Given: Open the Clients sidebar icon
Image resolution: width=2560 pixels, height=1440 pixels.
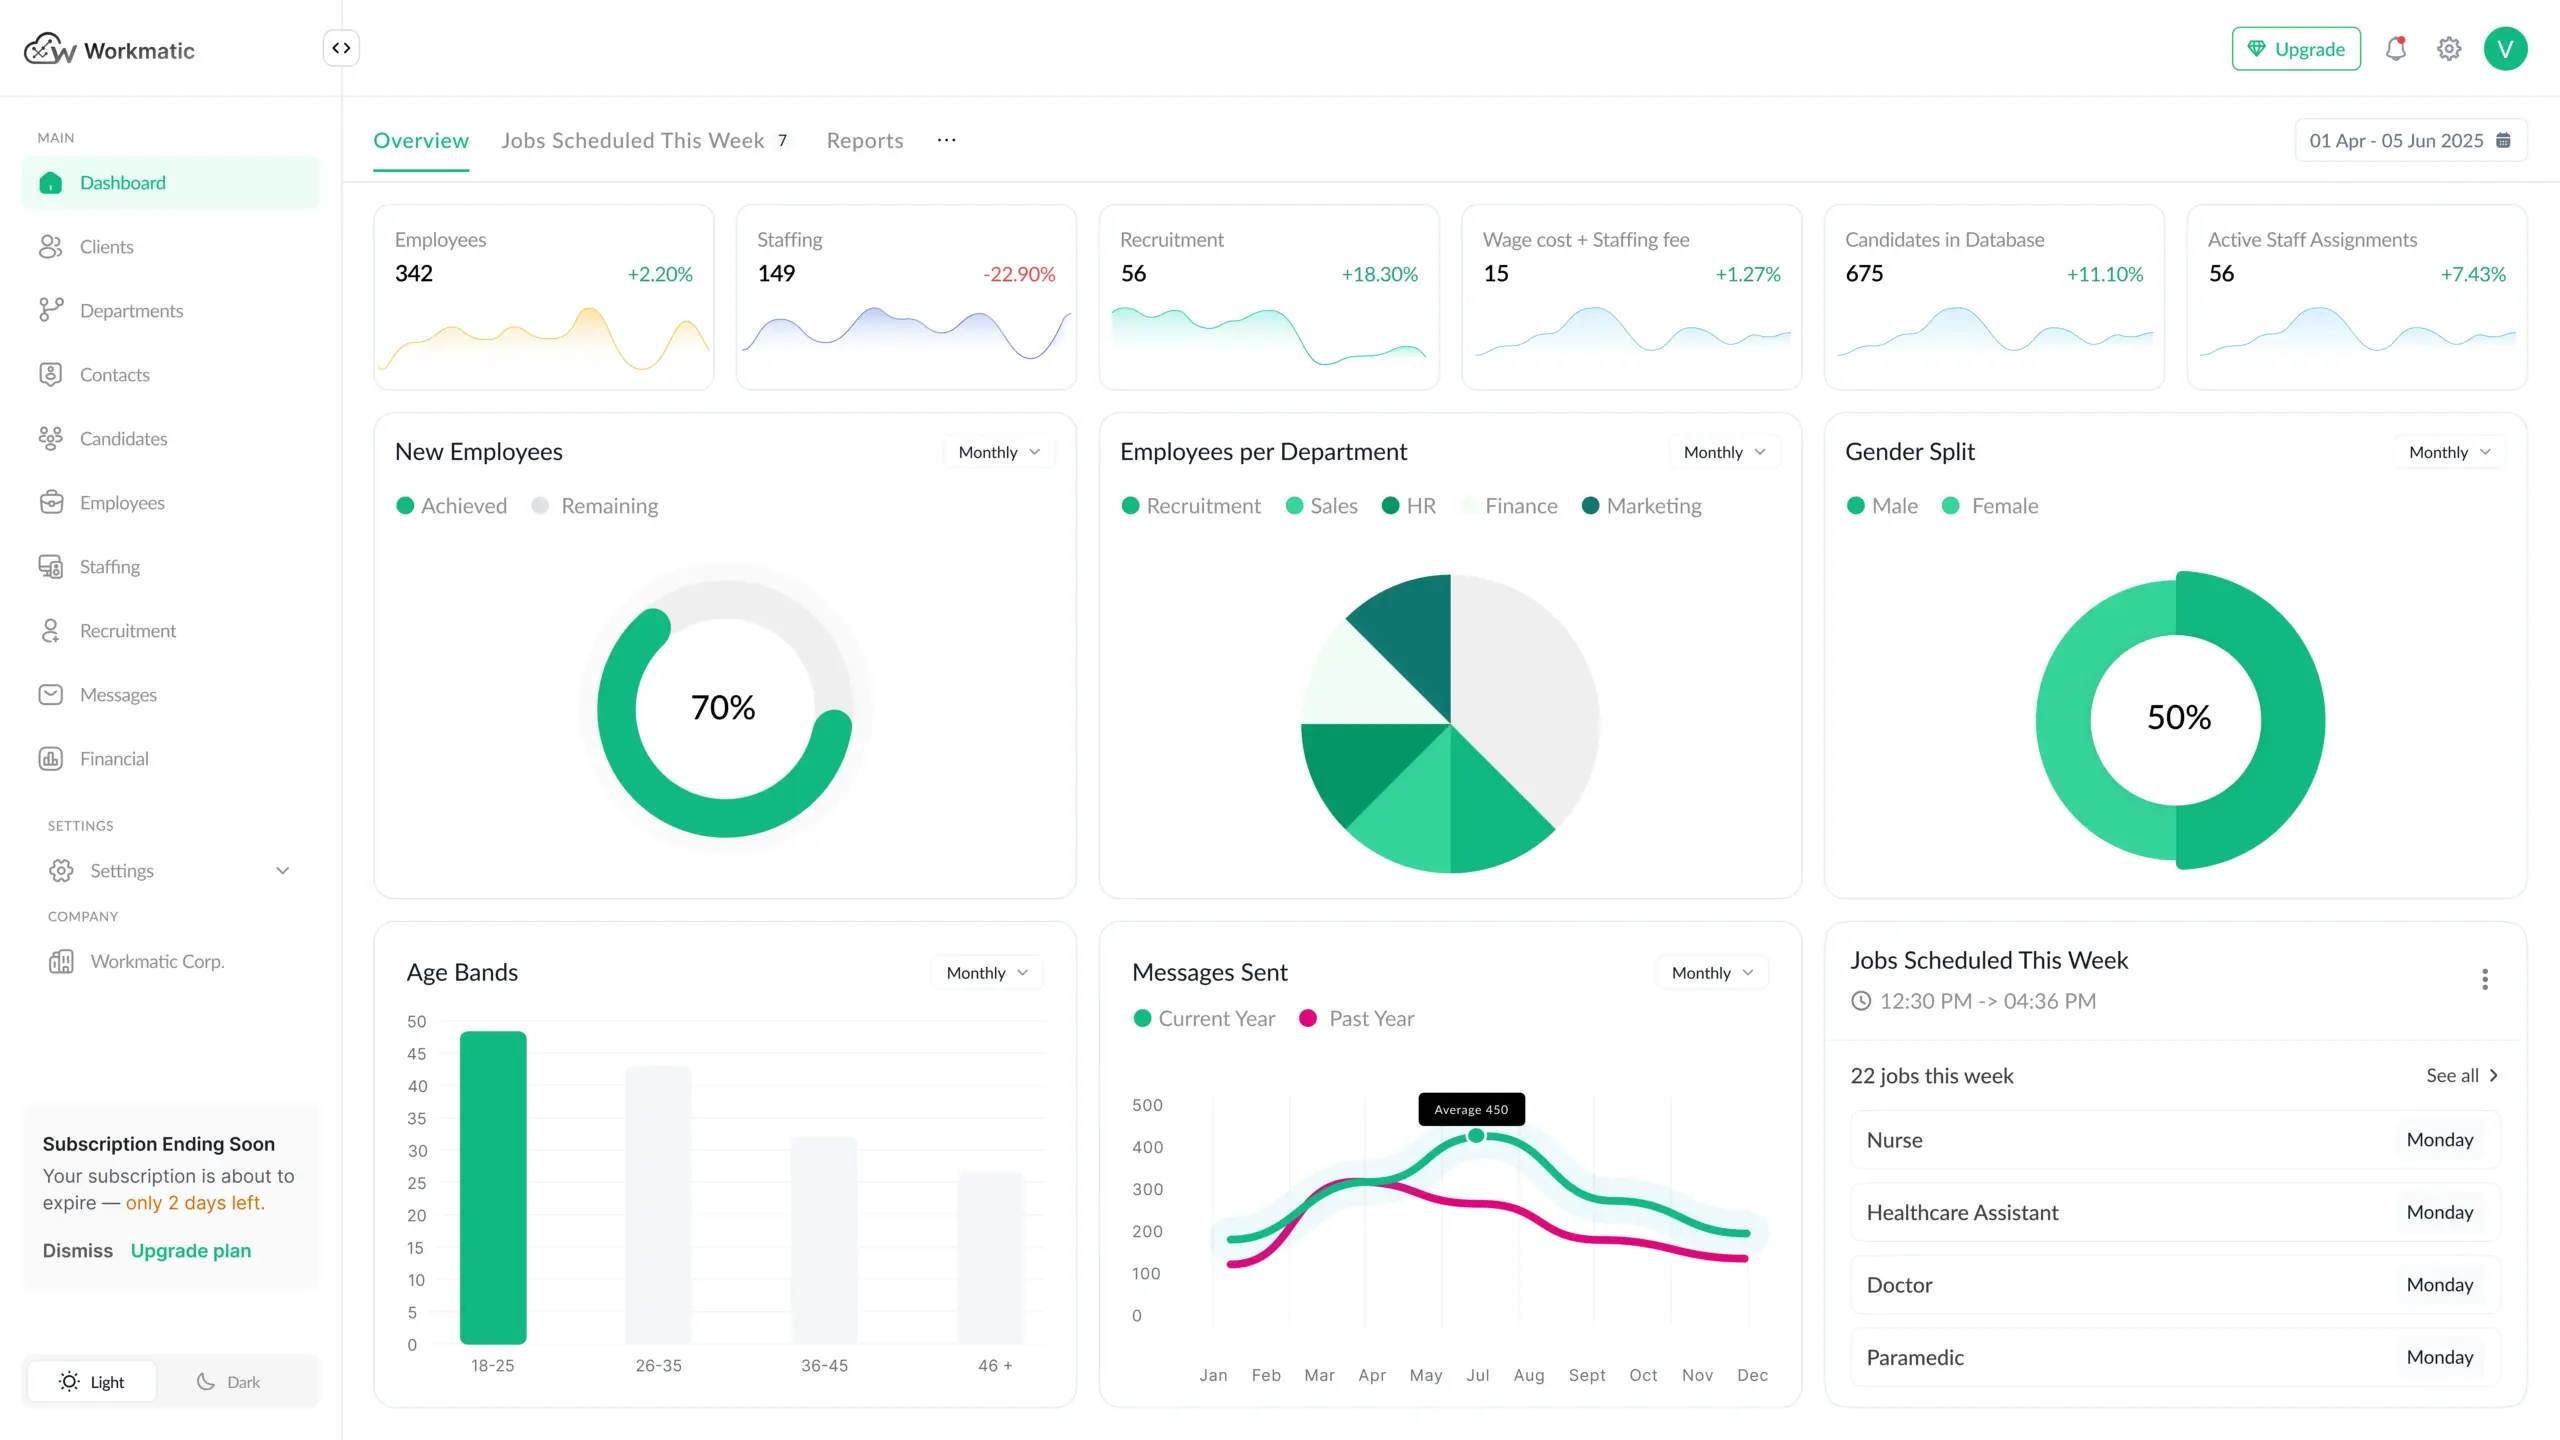Looking at the screenshot, I should click(50, 247).
